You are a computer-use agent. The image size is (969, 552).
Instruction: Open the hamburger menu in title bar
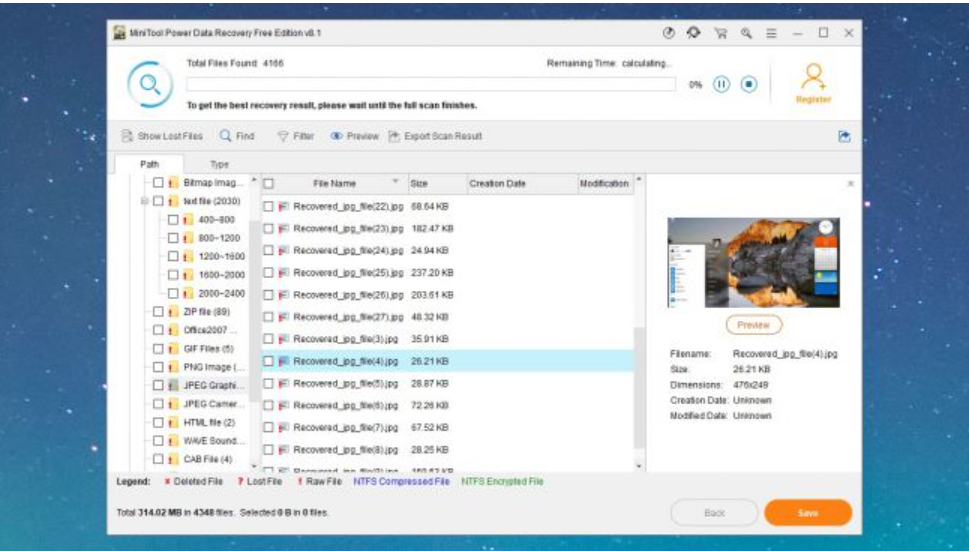click(x=771, y=33)
